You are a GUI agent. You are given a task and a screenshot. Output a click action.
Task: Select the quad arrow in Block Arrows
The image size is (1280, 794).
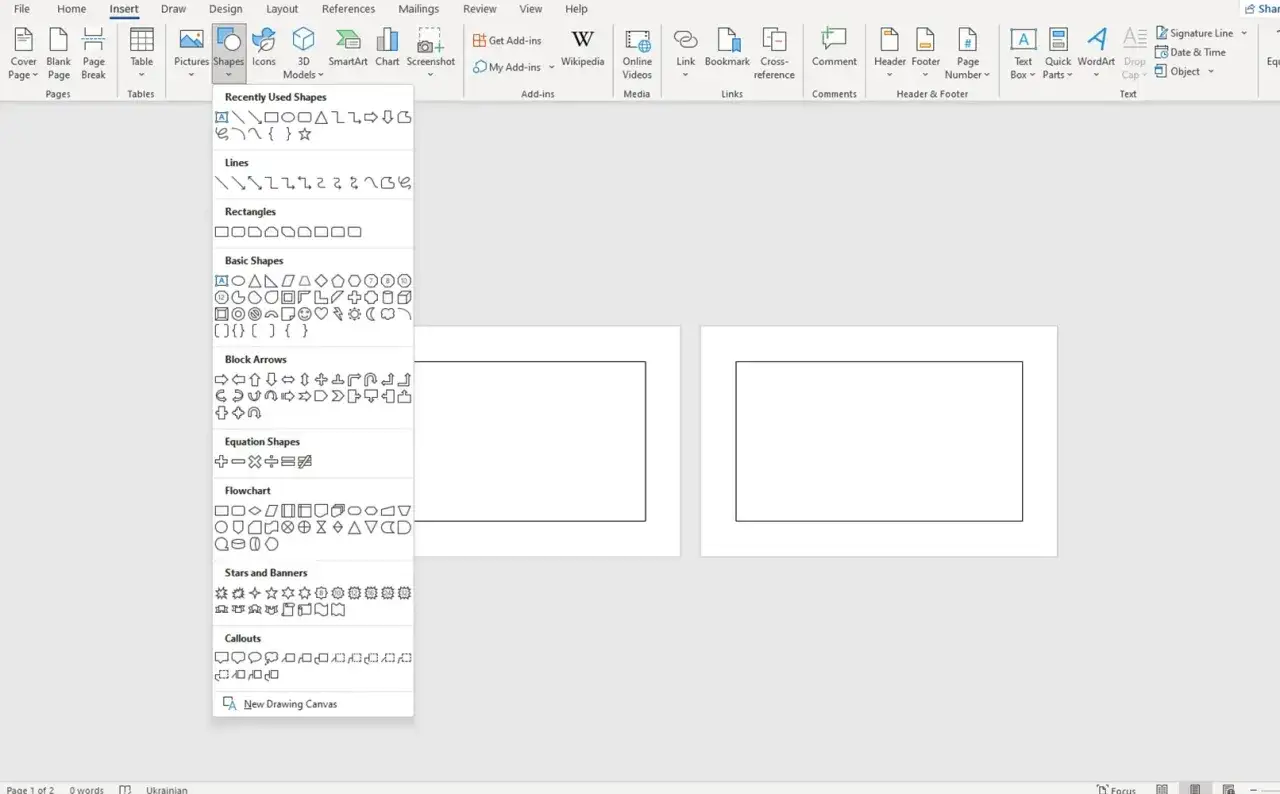pos(321,379)
